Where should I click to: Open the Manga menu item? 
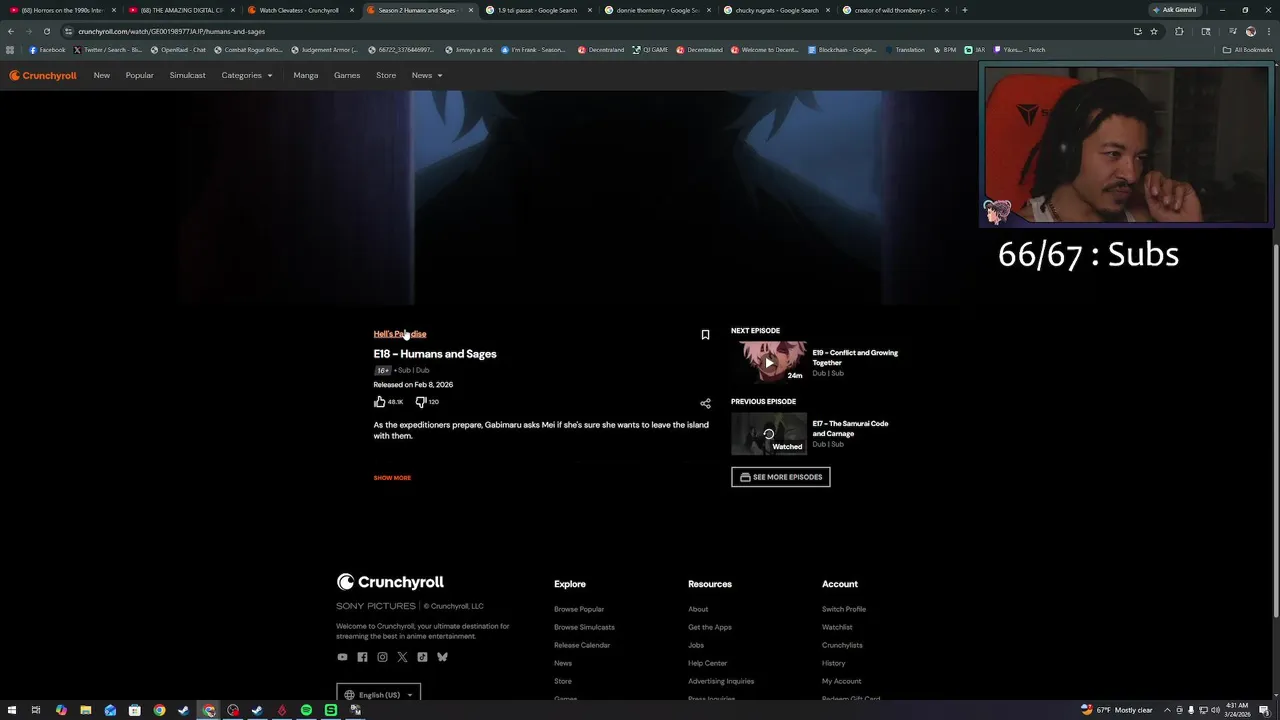click(306, 75)
